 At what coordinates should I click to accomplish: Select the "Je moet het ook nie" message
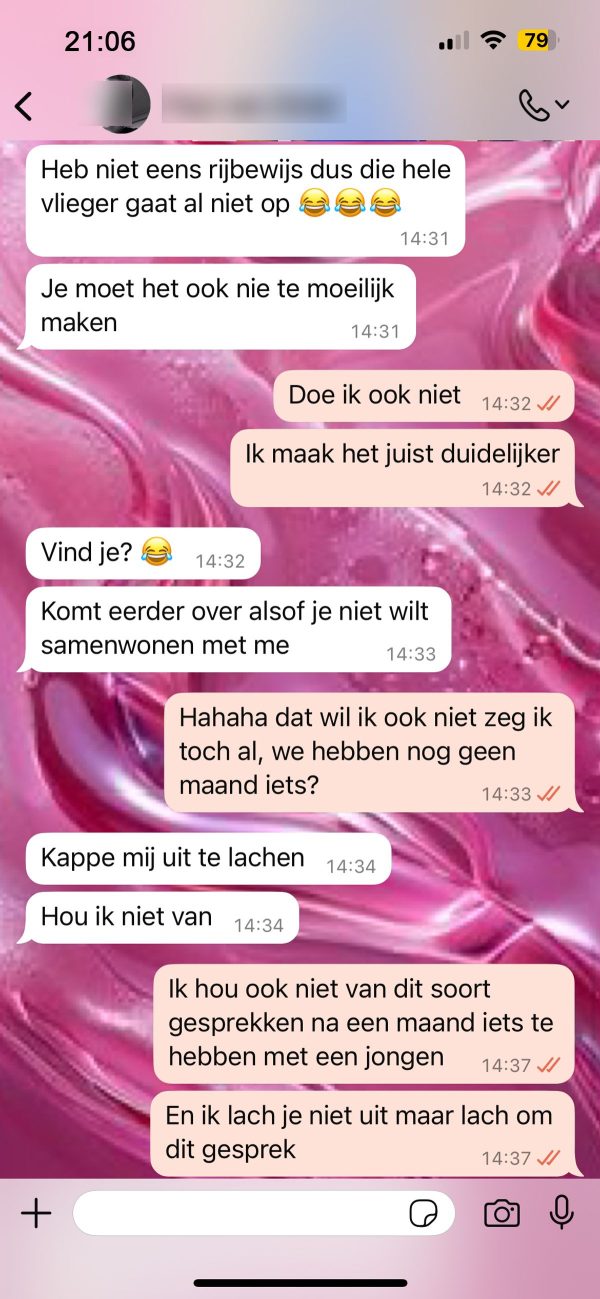220,306
